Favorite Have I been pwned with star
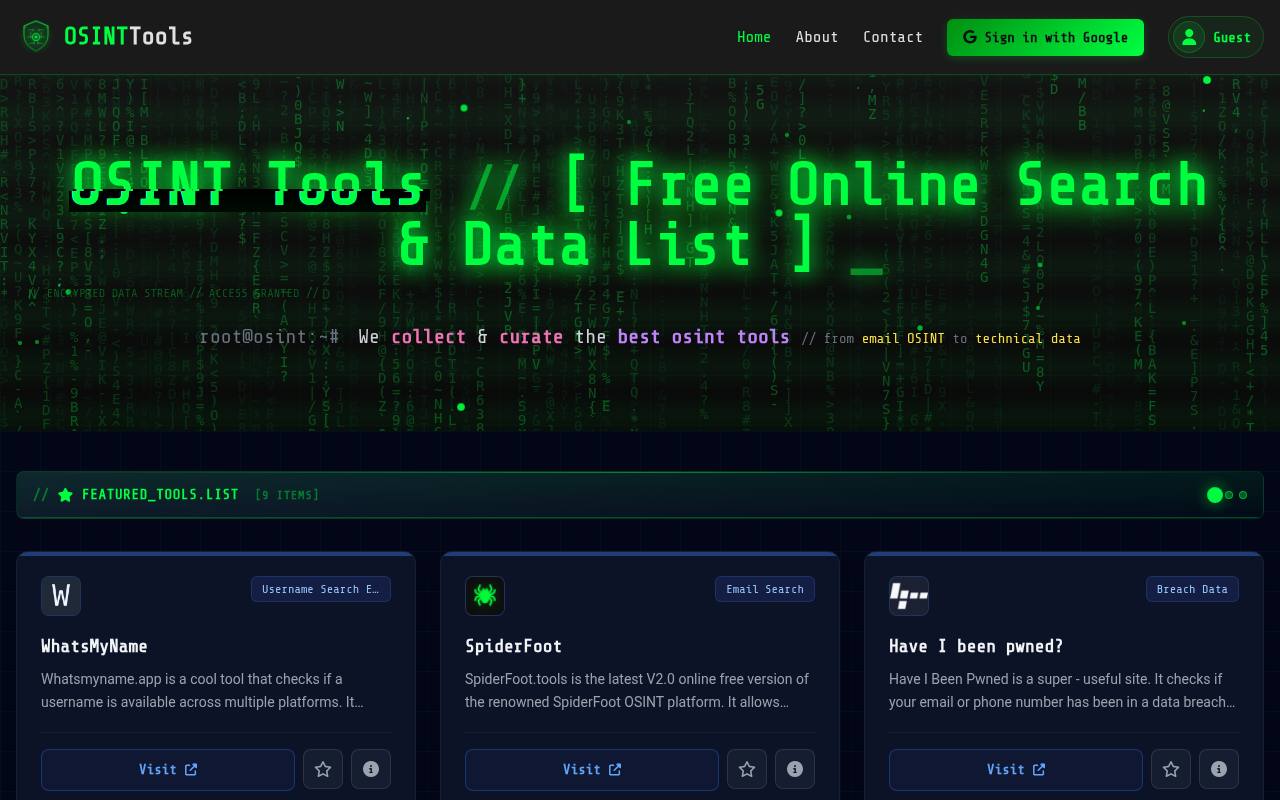Screen dimensions: 1280x800 click(x=1171, y=769)
